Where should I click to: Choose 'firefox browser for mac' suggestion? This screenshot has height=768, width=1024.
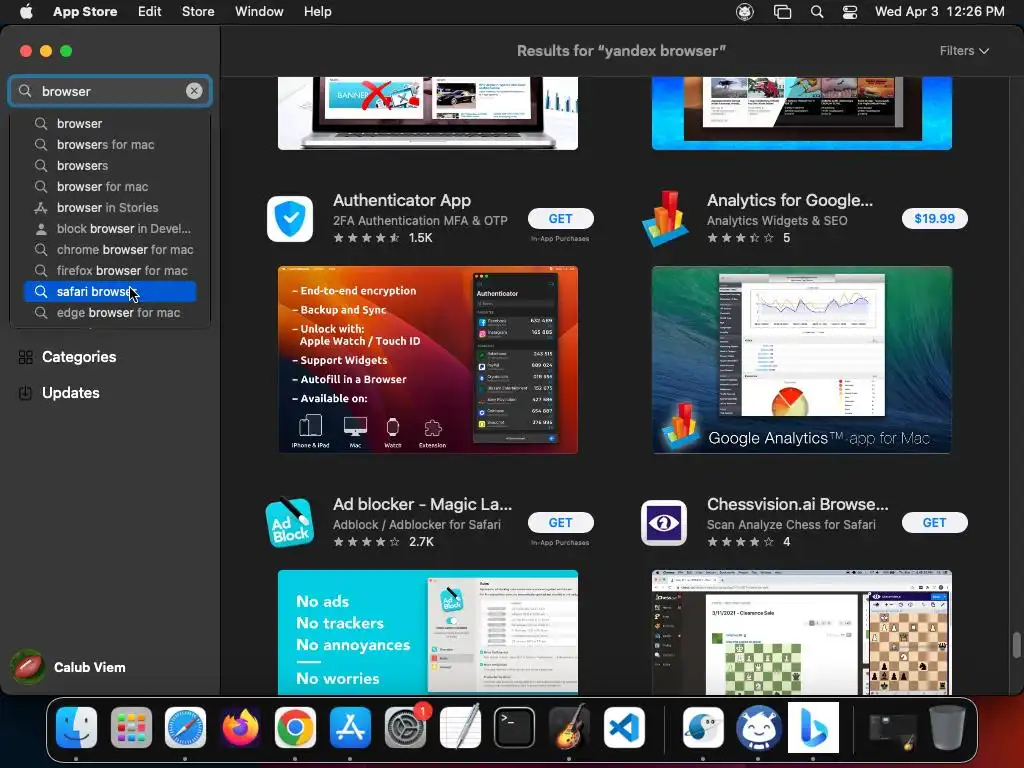pos(110,270)
